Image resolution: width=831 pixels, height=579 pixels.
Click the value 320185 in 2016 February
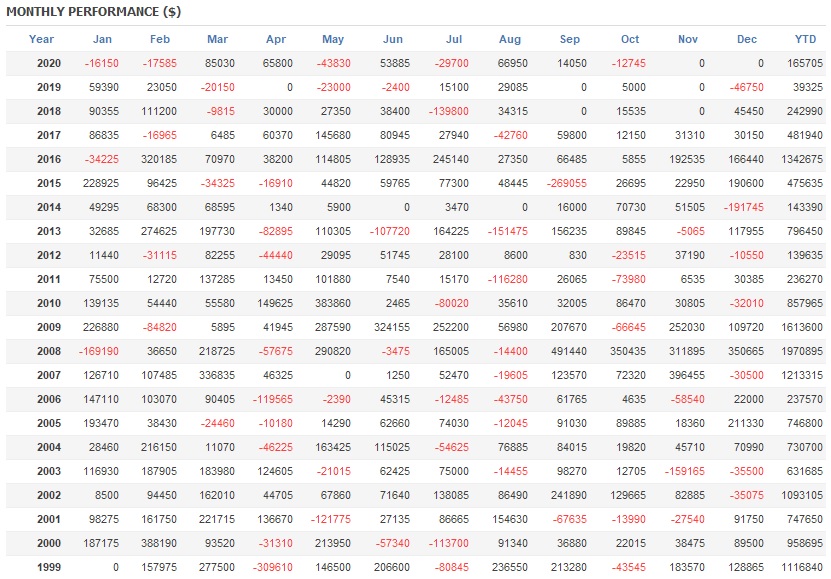click(159, 159)
